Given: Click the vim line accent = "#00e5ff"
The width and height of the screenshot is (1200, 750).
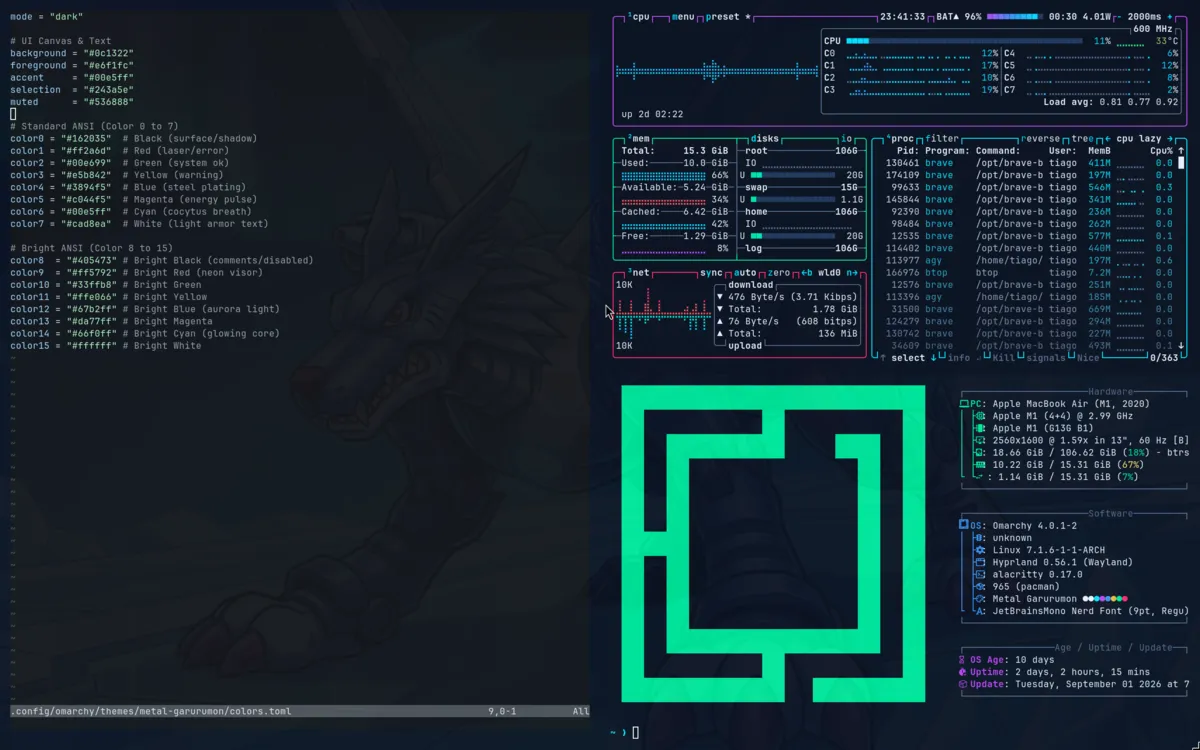Looking at the screenshot, I should (x=72, y=78).
